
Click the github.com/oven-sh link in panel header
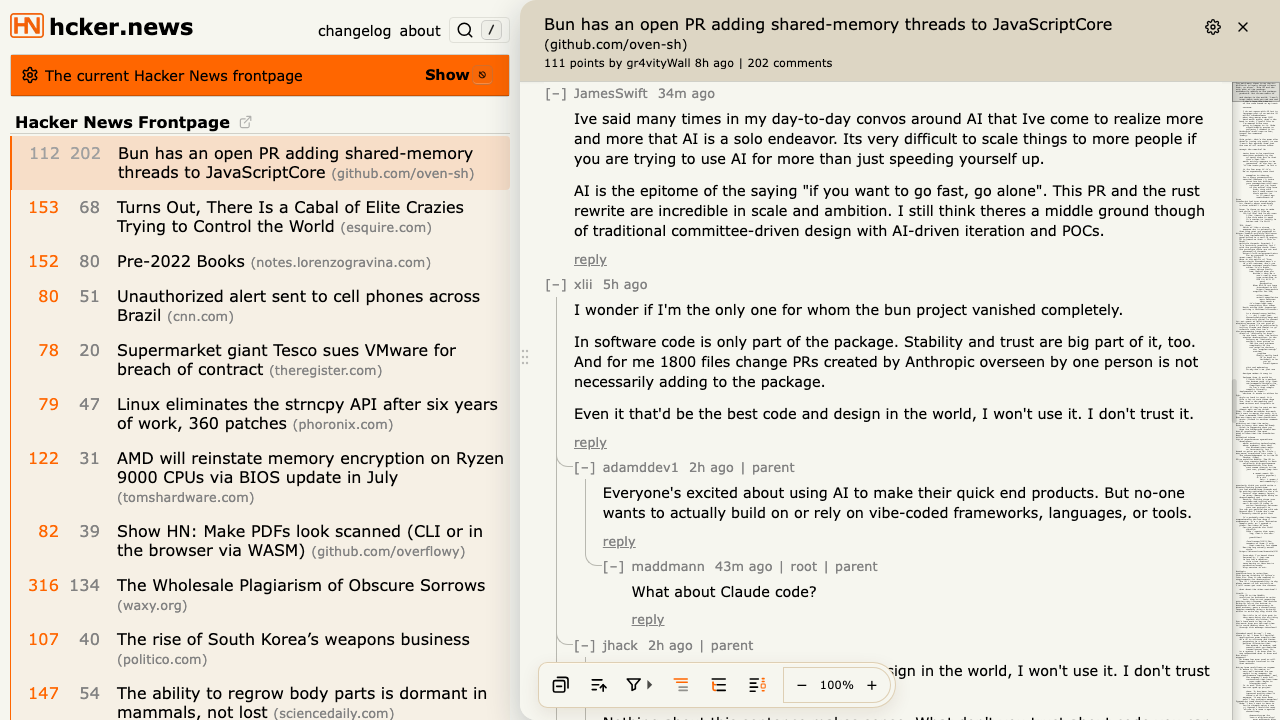616,45
